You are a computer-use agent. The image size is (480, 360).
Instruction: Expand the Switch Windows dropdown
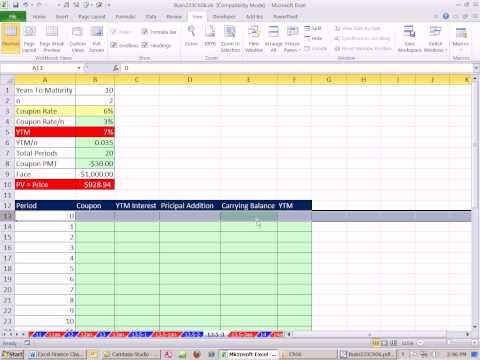(435, 38)
